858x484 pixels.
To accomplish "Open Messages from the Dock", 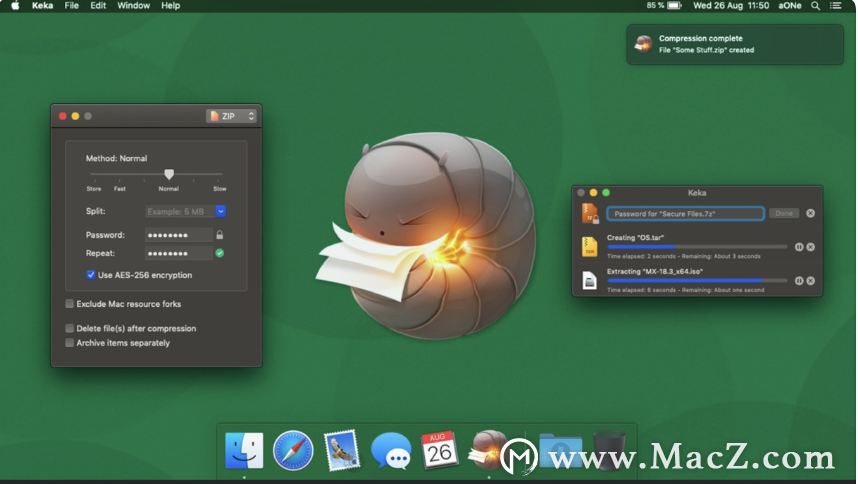I will point(391,451).
